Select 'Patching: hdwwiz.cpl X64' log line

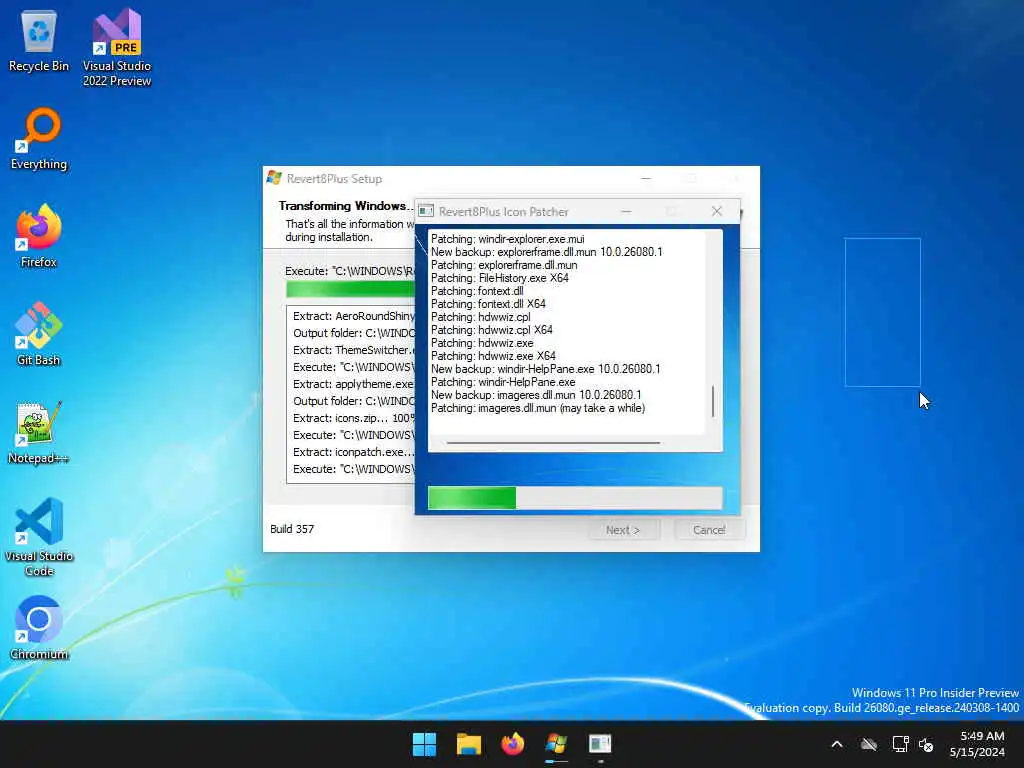(492, 330)
